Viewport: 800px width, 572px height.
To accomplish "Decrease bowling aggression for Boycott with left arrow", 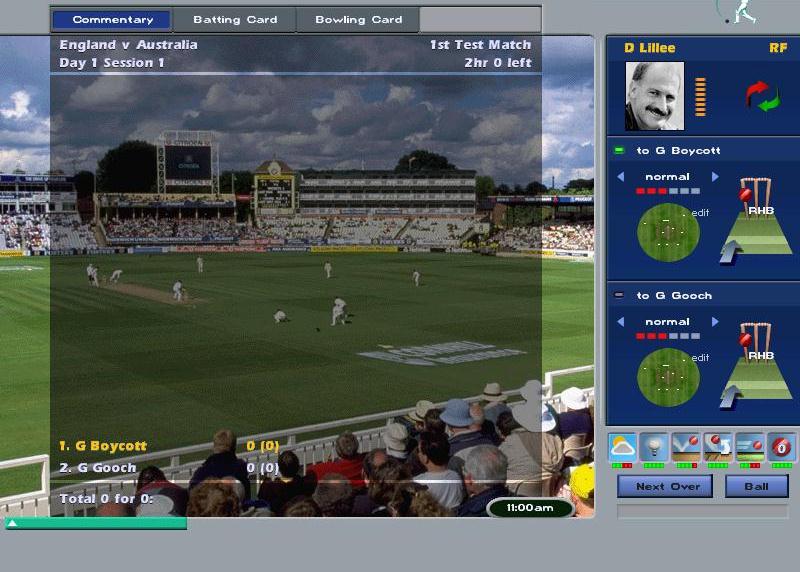I will click(x=620, y=177).
